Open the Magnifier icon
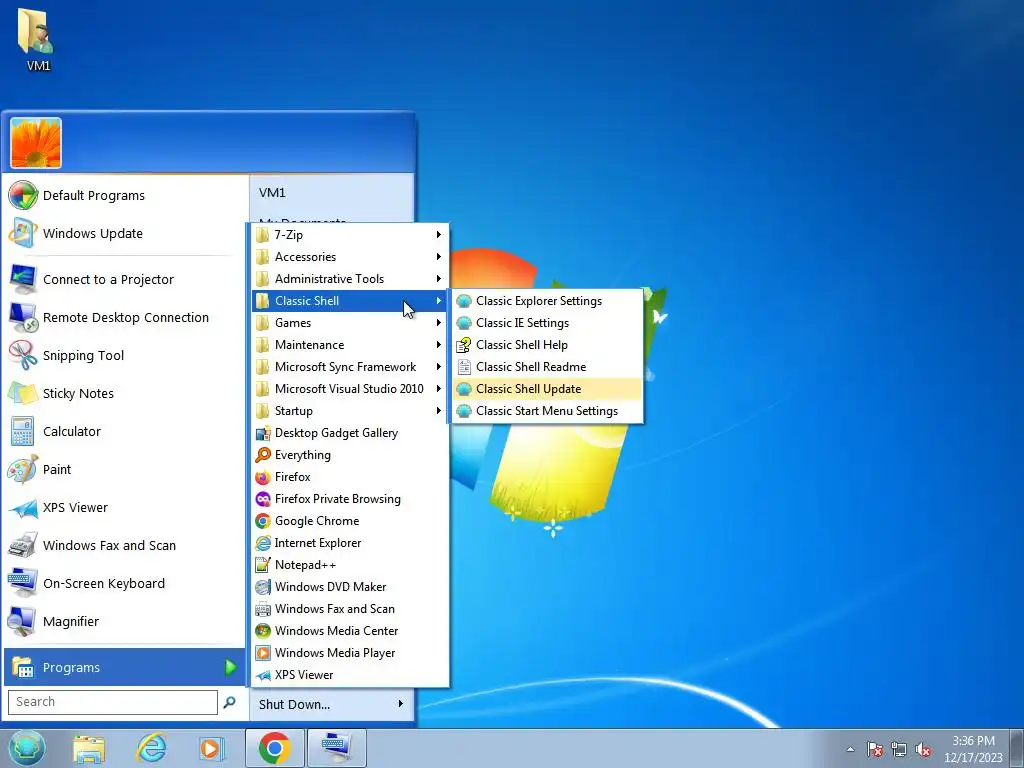Screen dimensions: 1024x768 point(23,621)
